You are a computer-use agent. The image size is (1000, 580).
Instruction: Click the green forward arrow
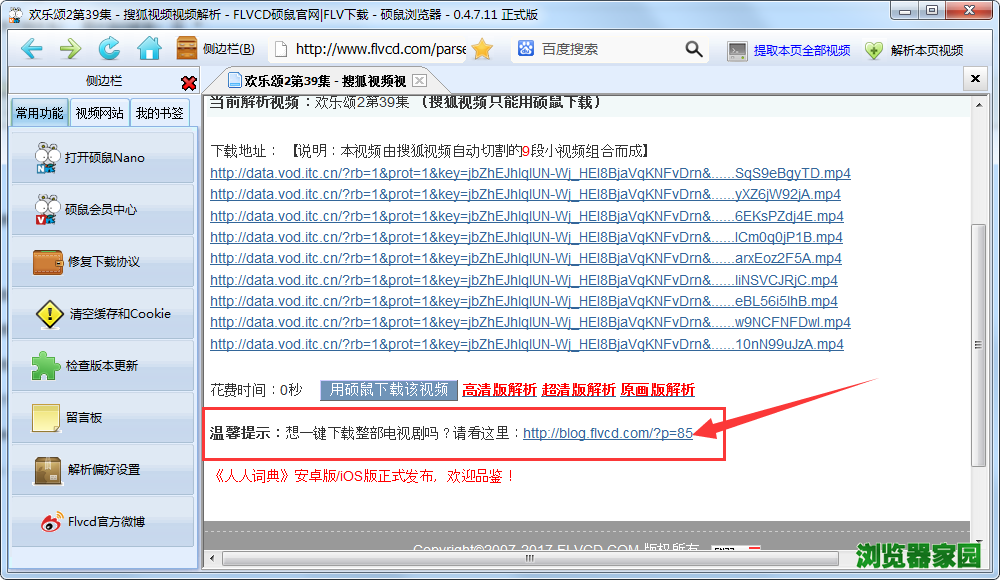70,49
